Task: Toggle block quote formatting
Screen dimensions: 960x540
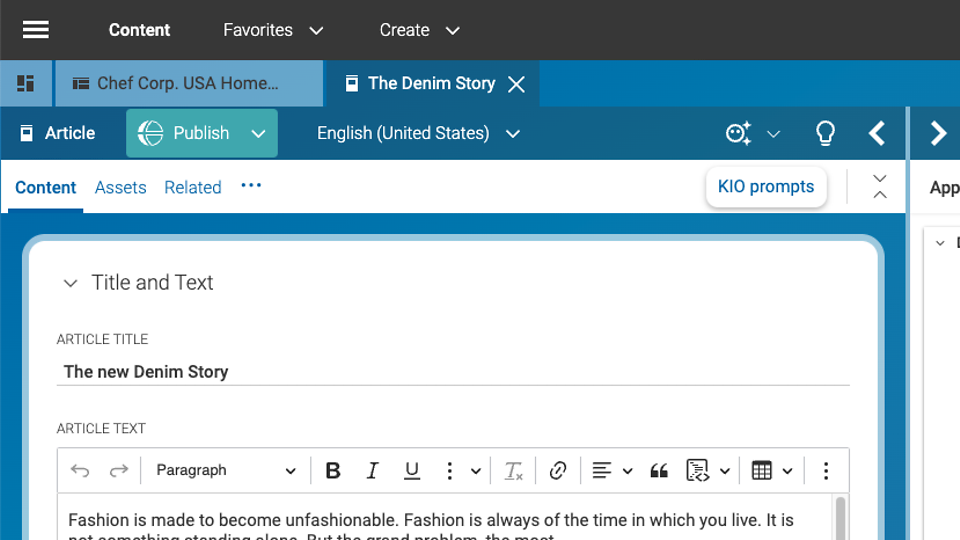Action: pos(659,470)
